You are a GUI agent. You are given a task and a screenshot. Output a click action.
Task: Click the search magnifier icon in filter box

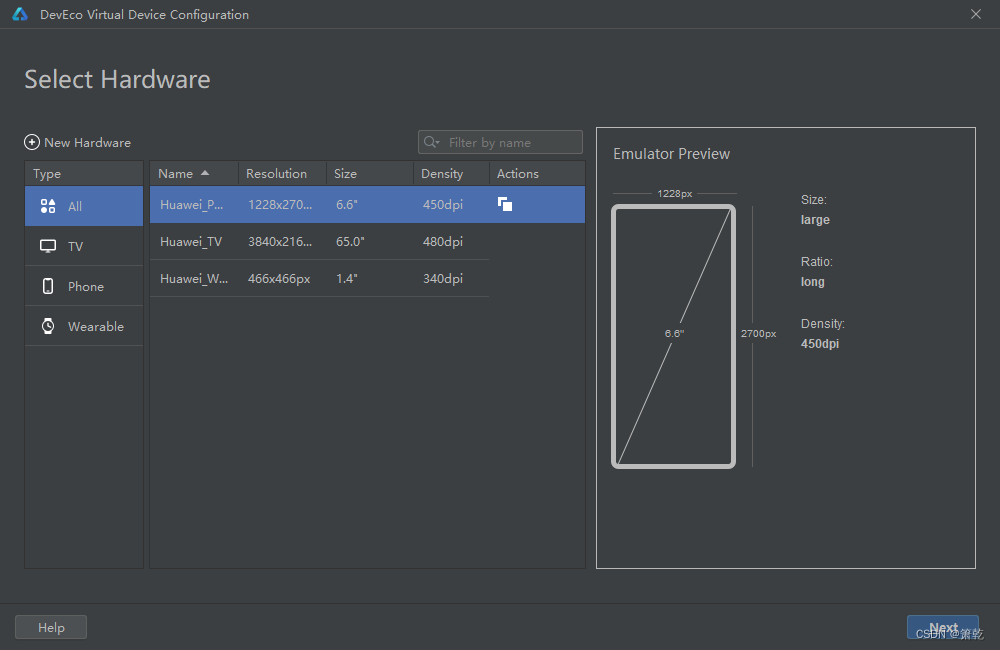tap(432, 142)
